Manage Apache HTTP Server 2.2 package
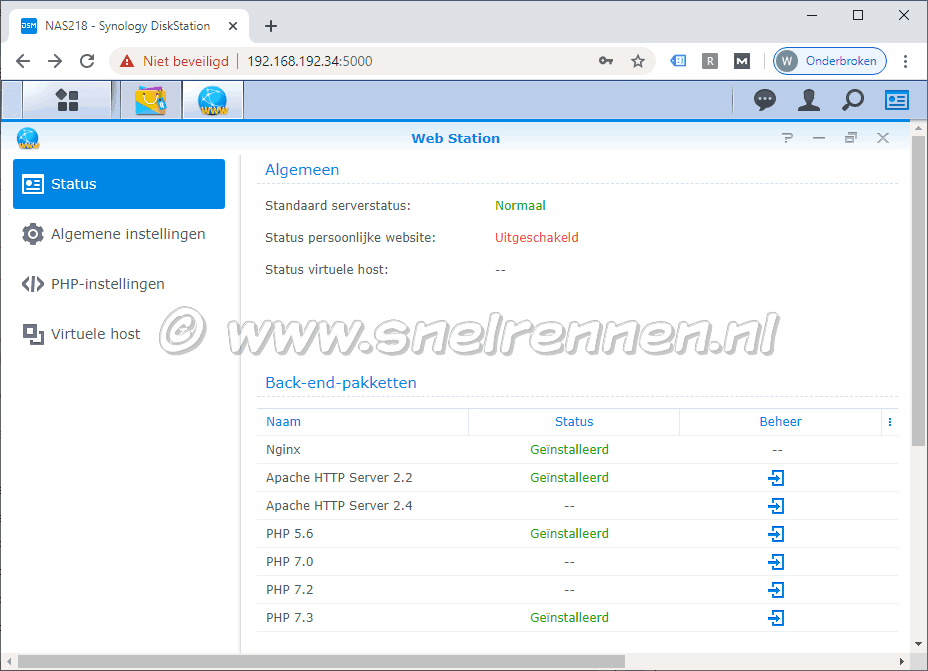The height and width of the screenshot is (671, 928). 776,478
